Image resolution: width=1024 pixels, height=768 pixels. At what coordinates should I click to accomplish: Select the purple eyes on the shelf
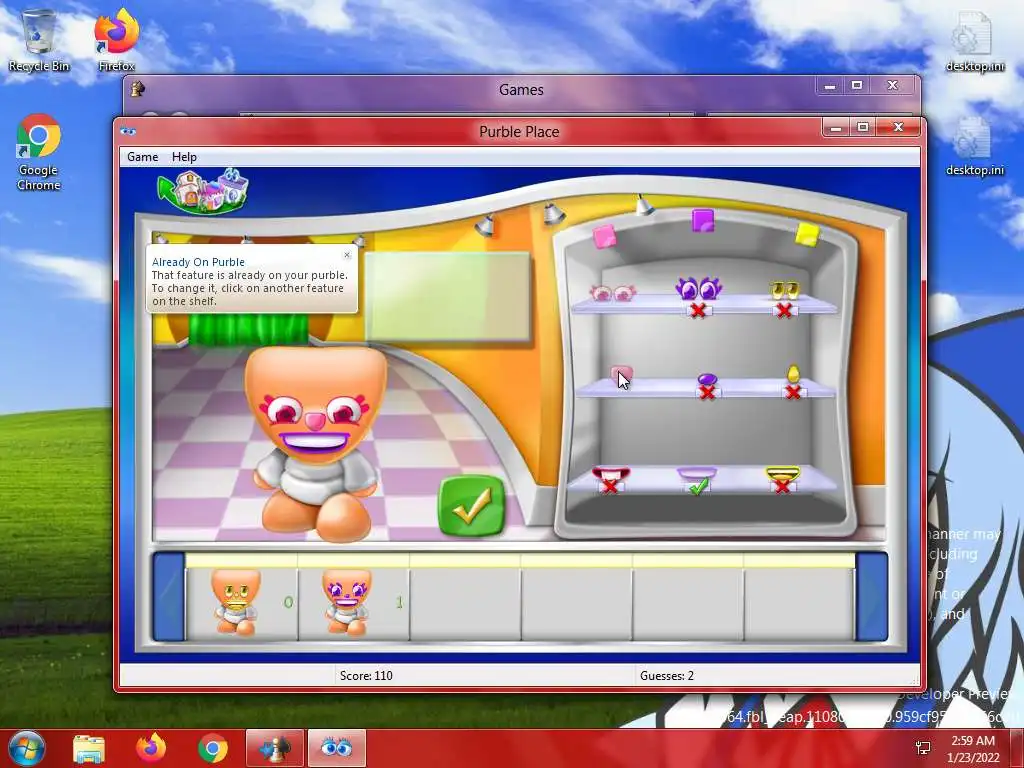(697, 288)
